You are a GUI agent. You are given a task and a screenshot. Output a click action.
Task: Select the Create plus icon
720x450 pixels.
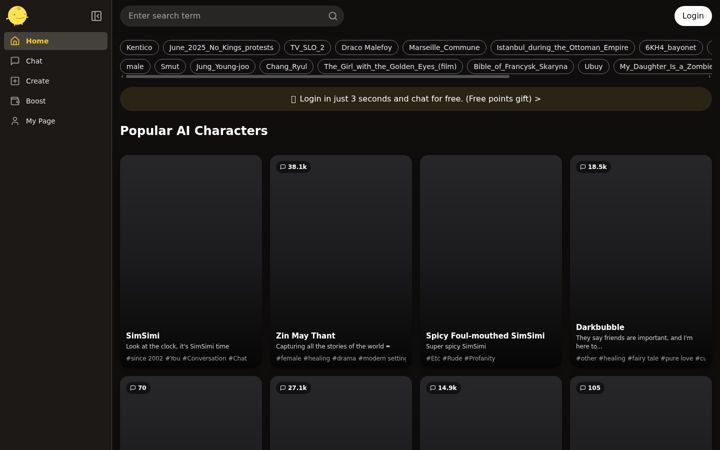pos(15,81)
